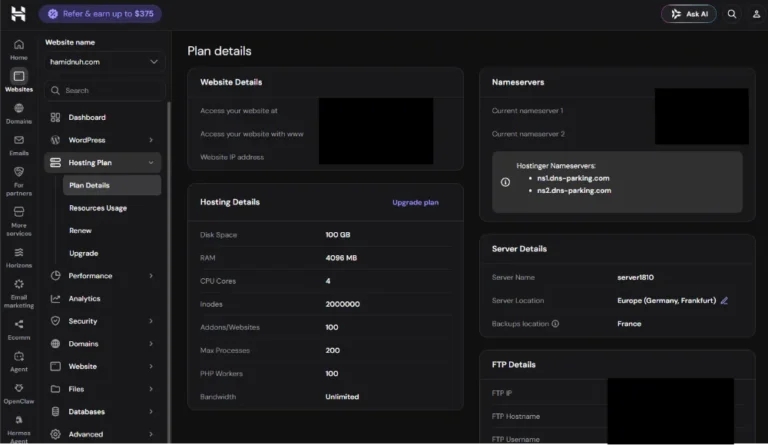Open Dashboard in sidebar

[x=87, y=117]
